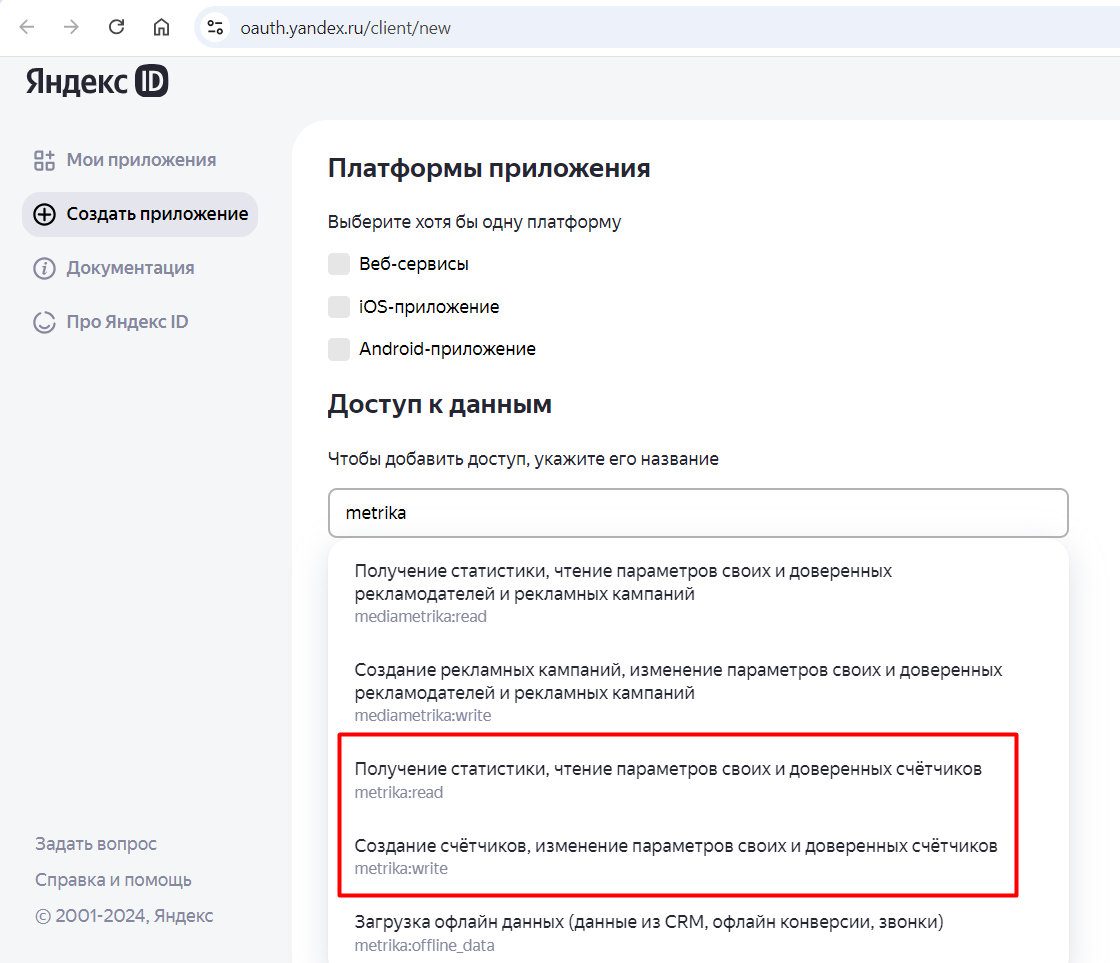Screen dimensions: 1120x963
Task: Select the metrika:read permission option
Action: click(x=698, y=779)
